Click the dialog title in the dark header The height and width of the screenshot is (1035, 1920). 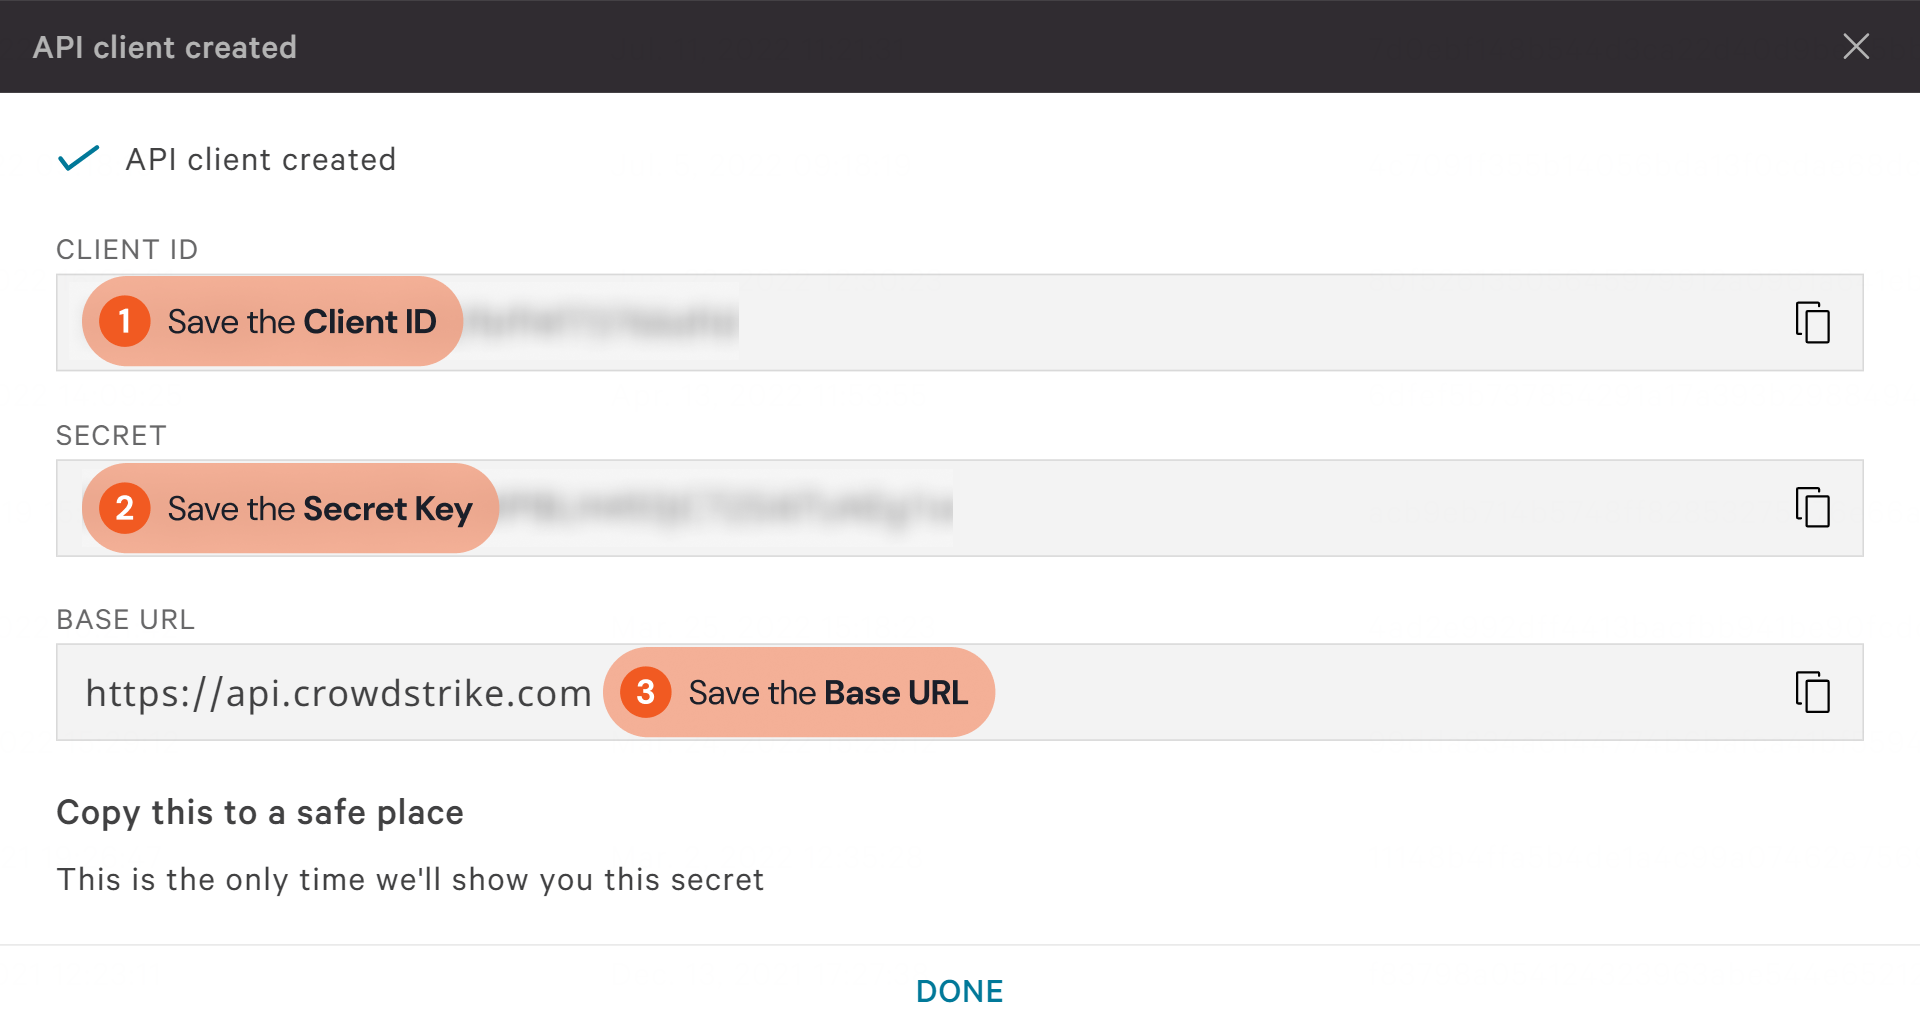point(165,47)
